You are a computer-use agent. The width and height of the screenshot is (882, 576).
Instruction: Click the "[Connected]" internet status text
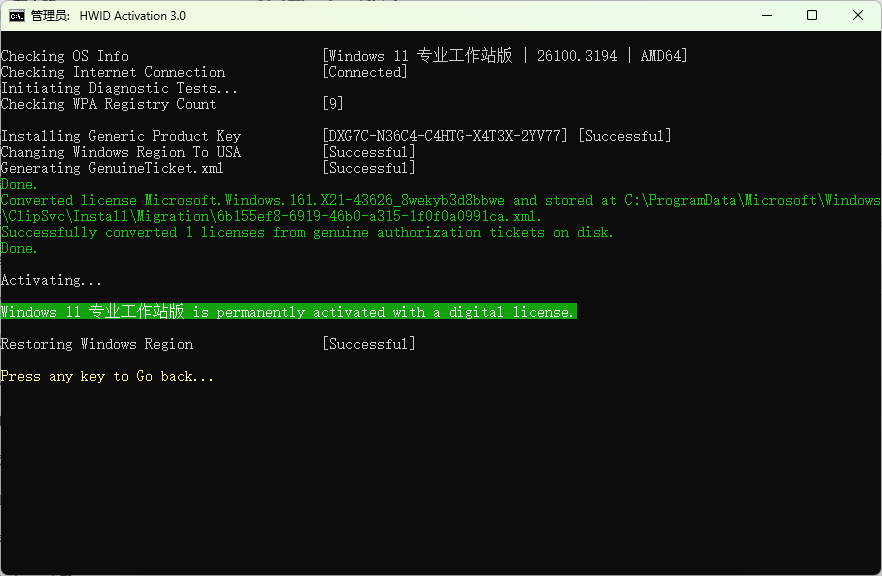(365, 72)
